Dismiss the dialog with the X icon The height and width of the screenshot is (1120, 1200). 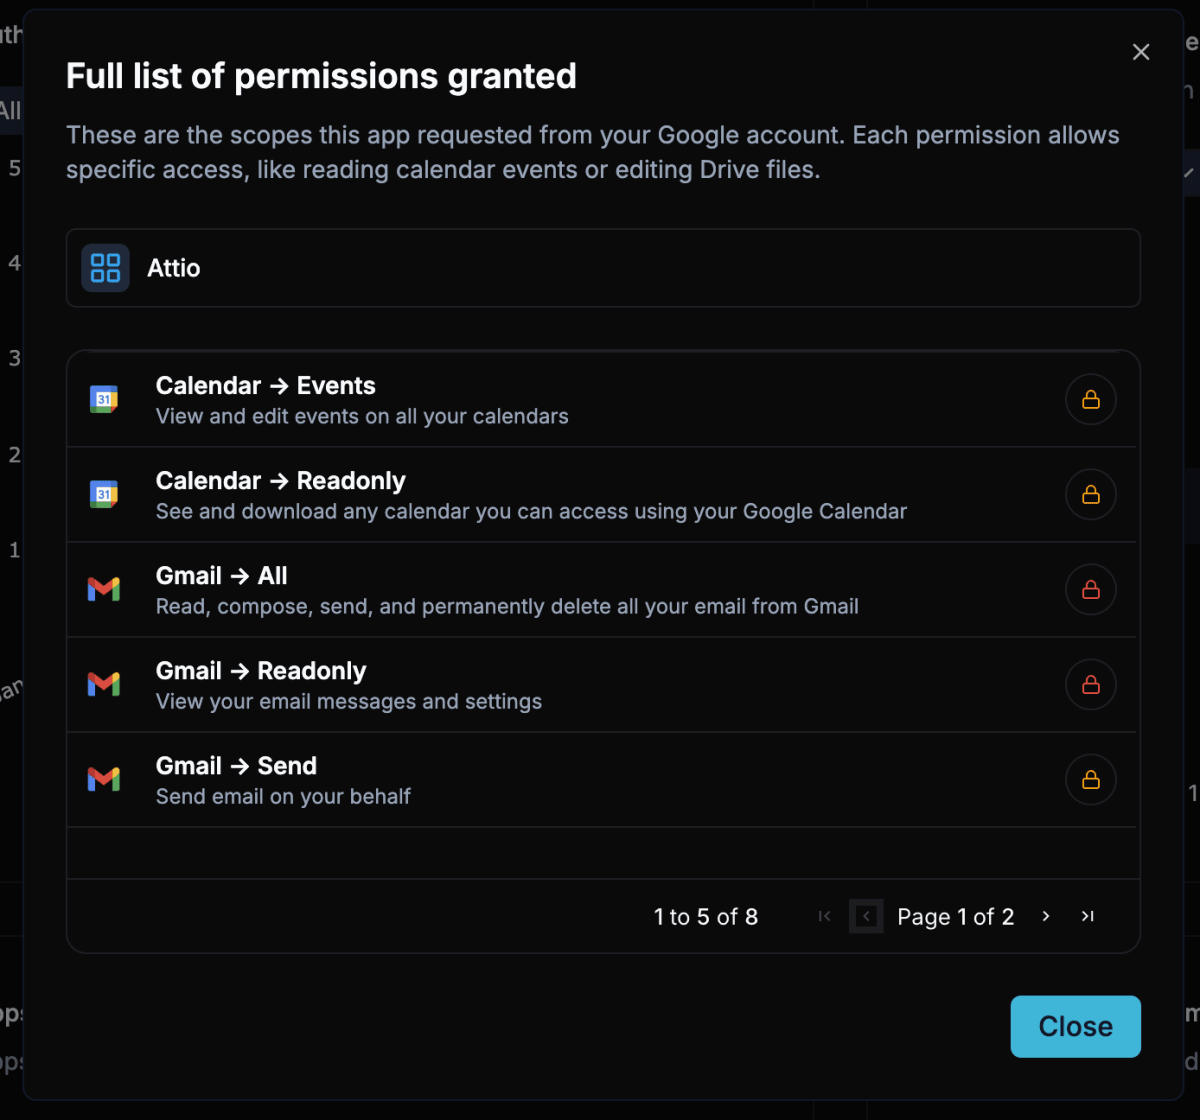tap(1141, 52)
